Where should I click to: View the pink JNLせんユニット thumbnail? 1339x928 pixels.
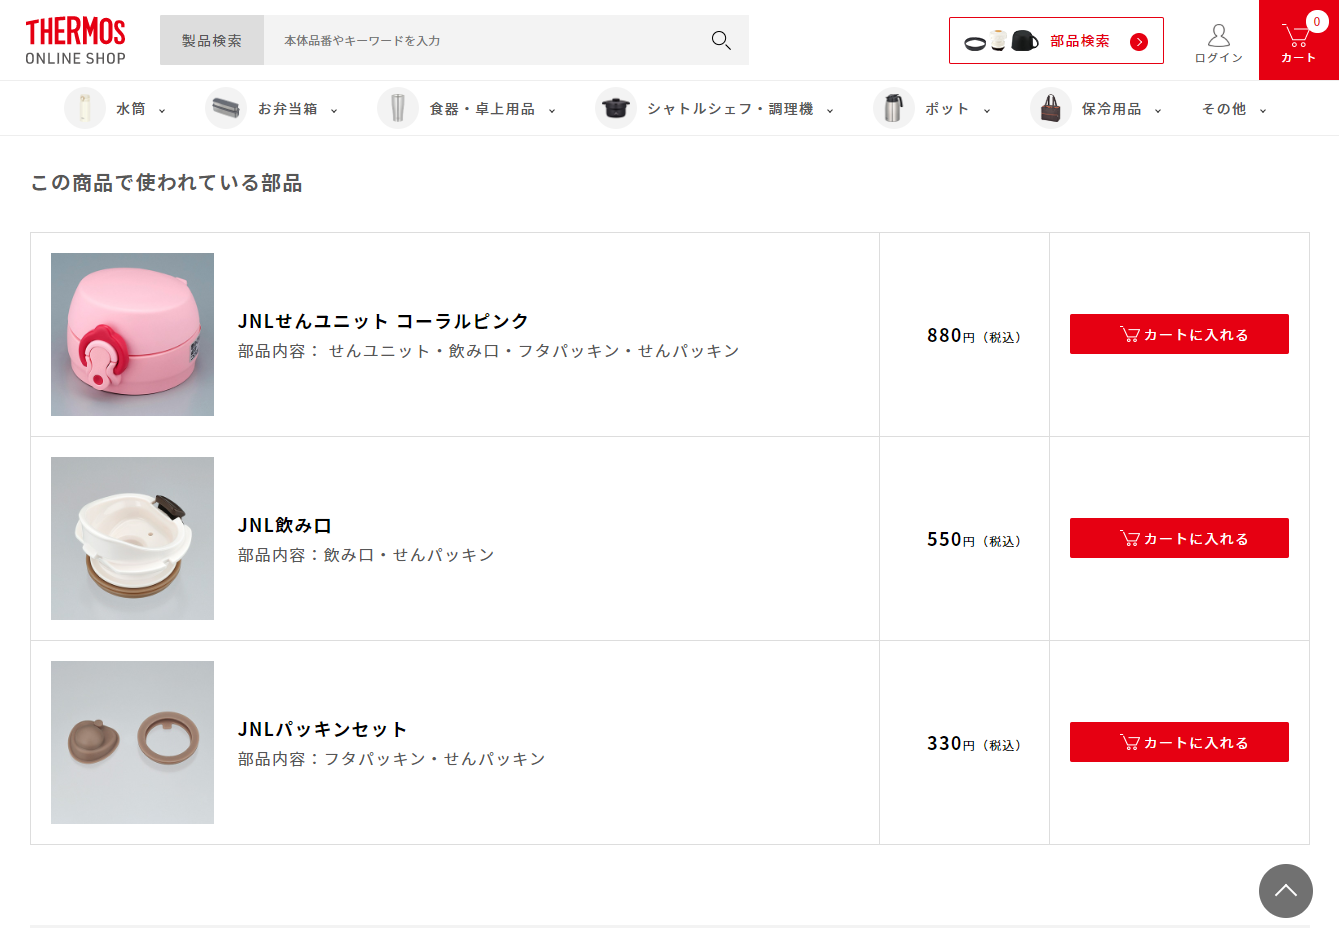(x=132, y=334)
